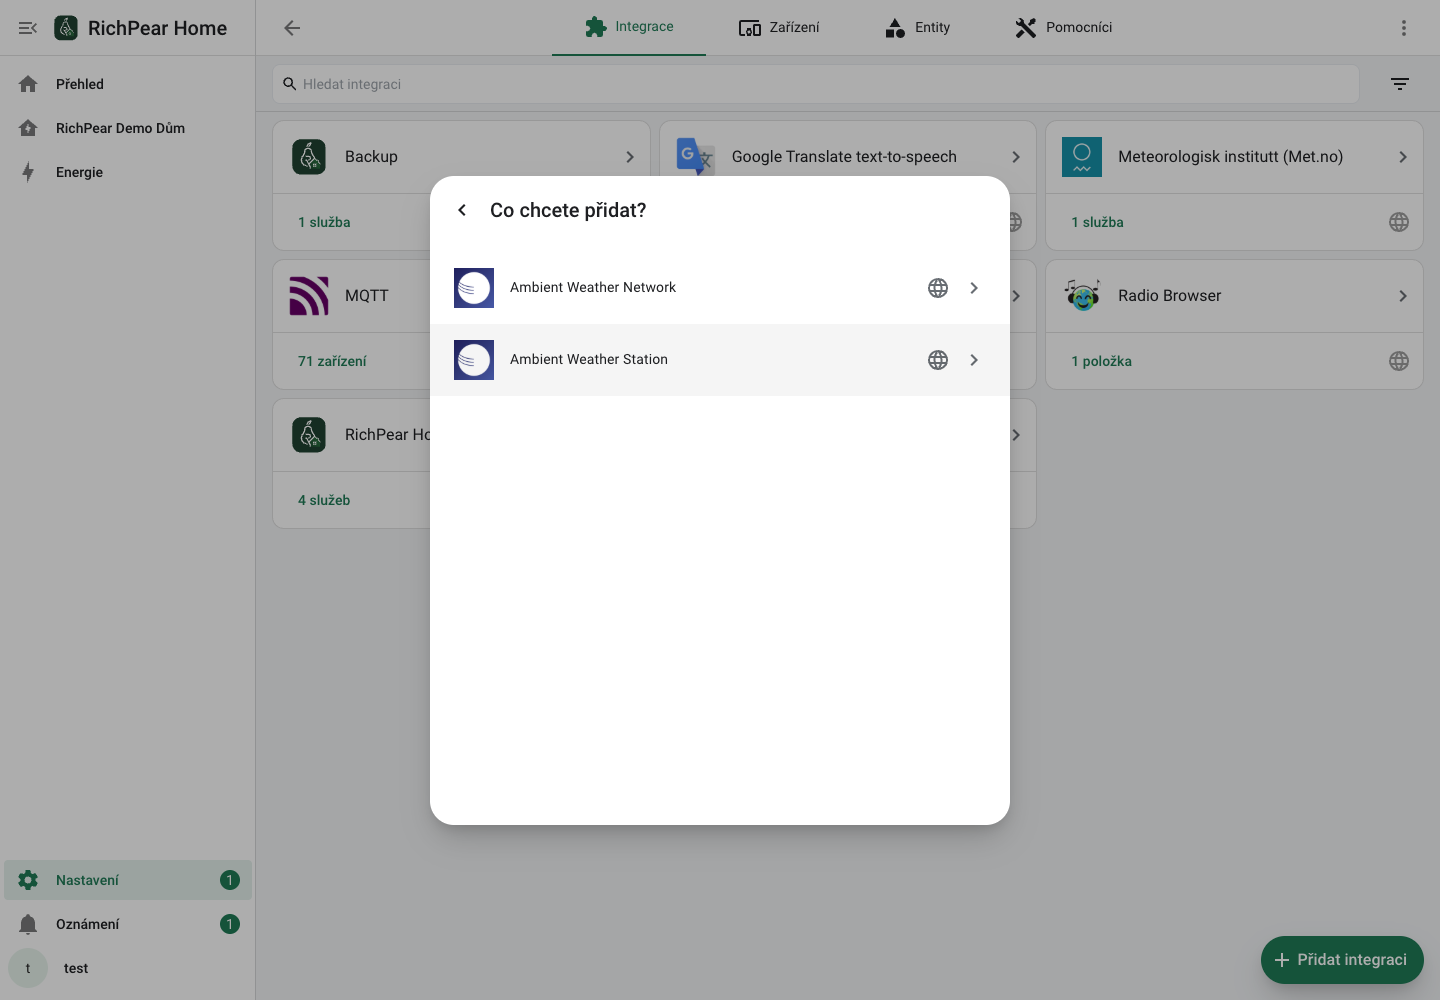This screenshot has height=1000, width=1440.
Task: Click cloud globe icon for Ambient Weather Station
Action: pos(938,360)
